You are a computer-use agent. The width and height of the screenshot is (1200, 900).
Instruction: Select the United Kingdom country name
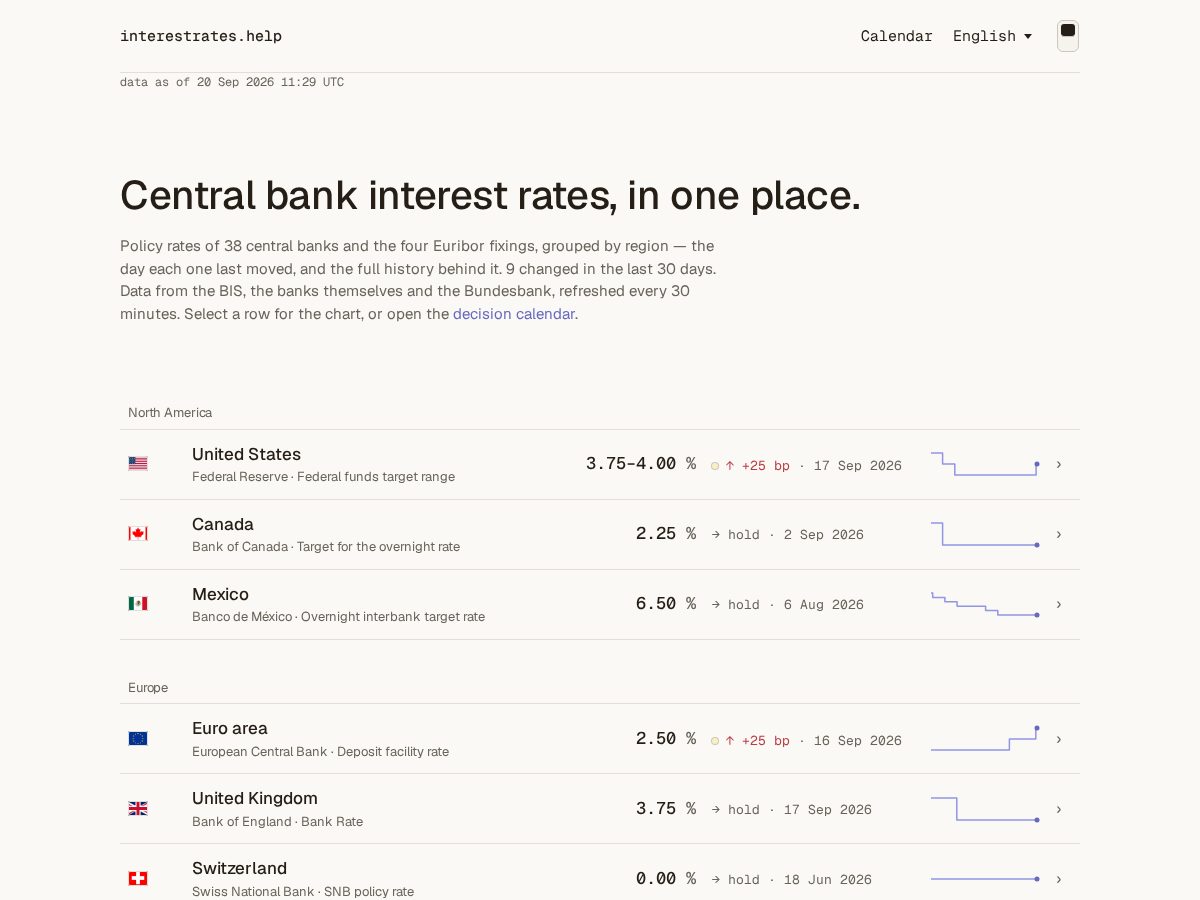pyautogui.click(x=255, y=798)
